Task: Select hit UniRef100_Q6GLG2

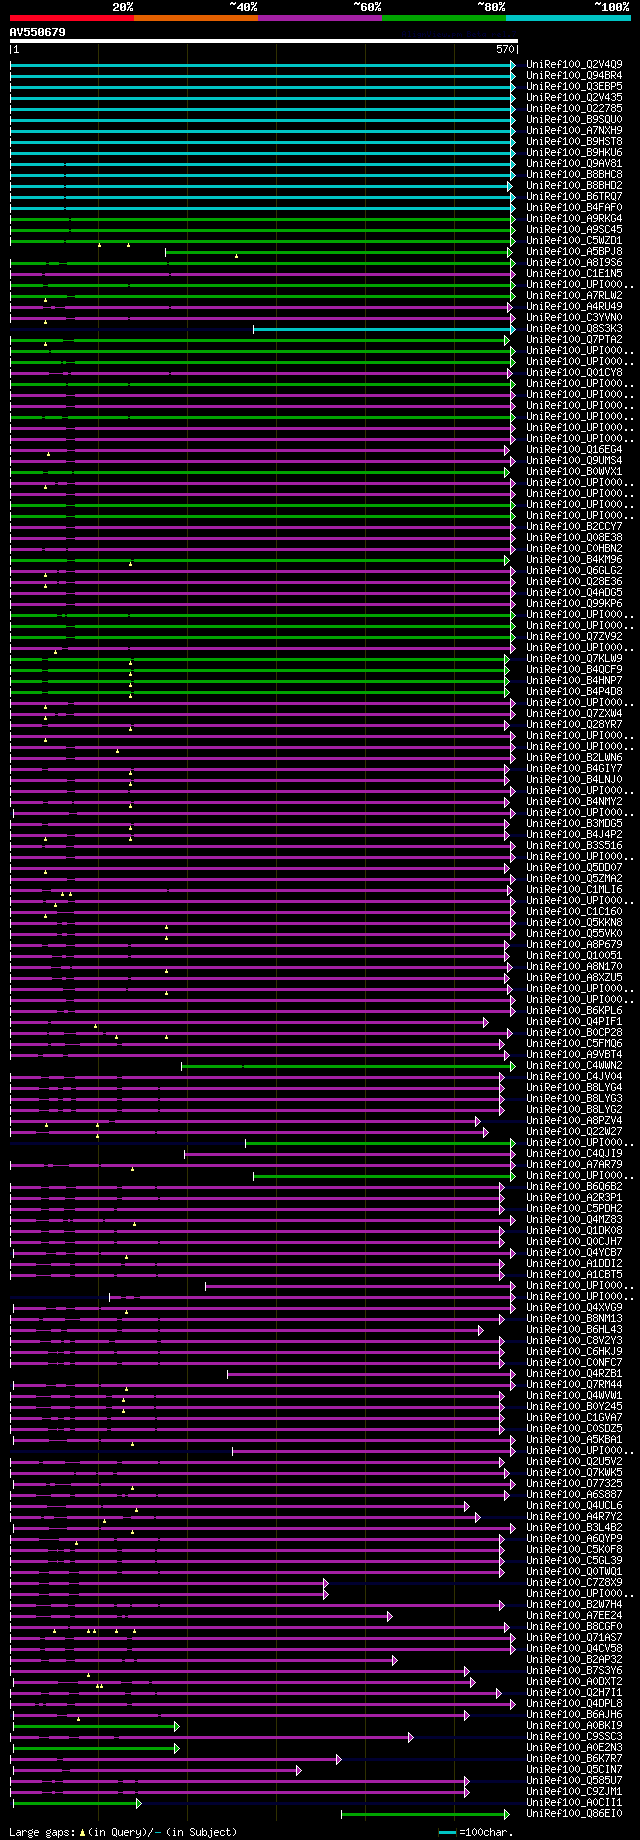Action: coord(574,570)
